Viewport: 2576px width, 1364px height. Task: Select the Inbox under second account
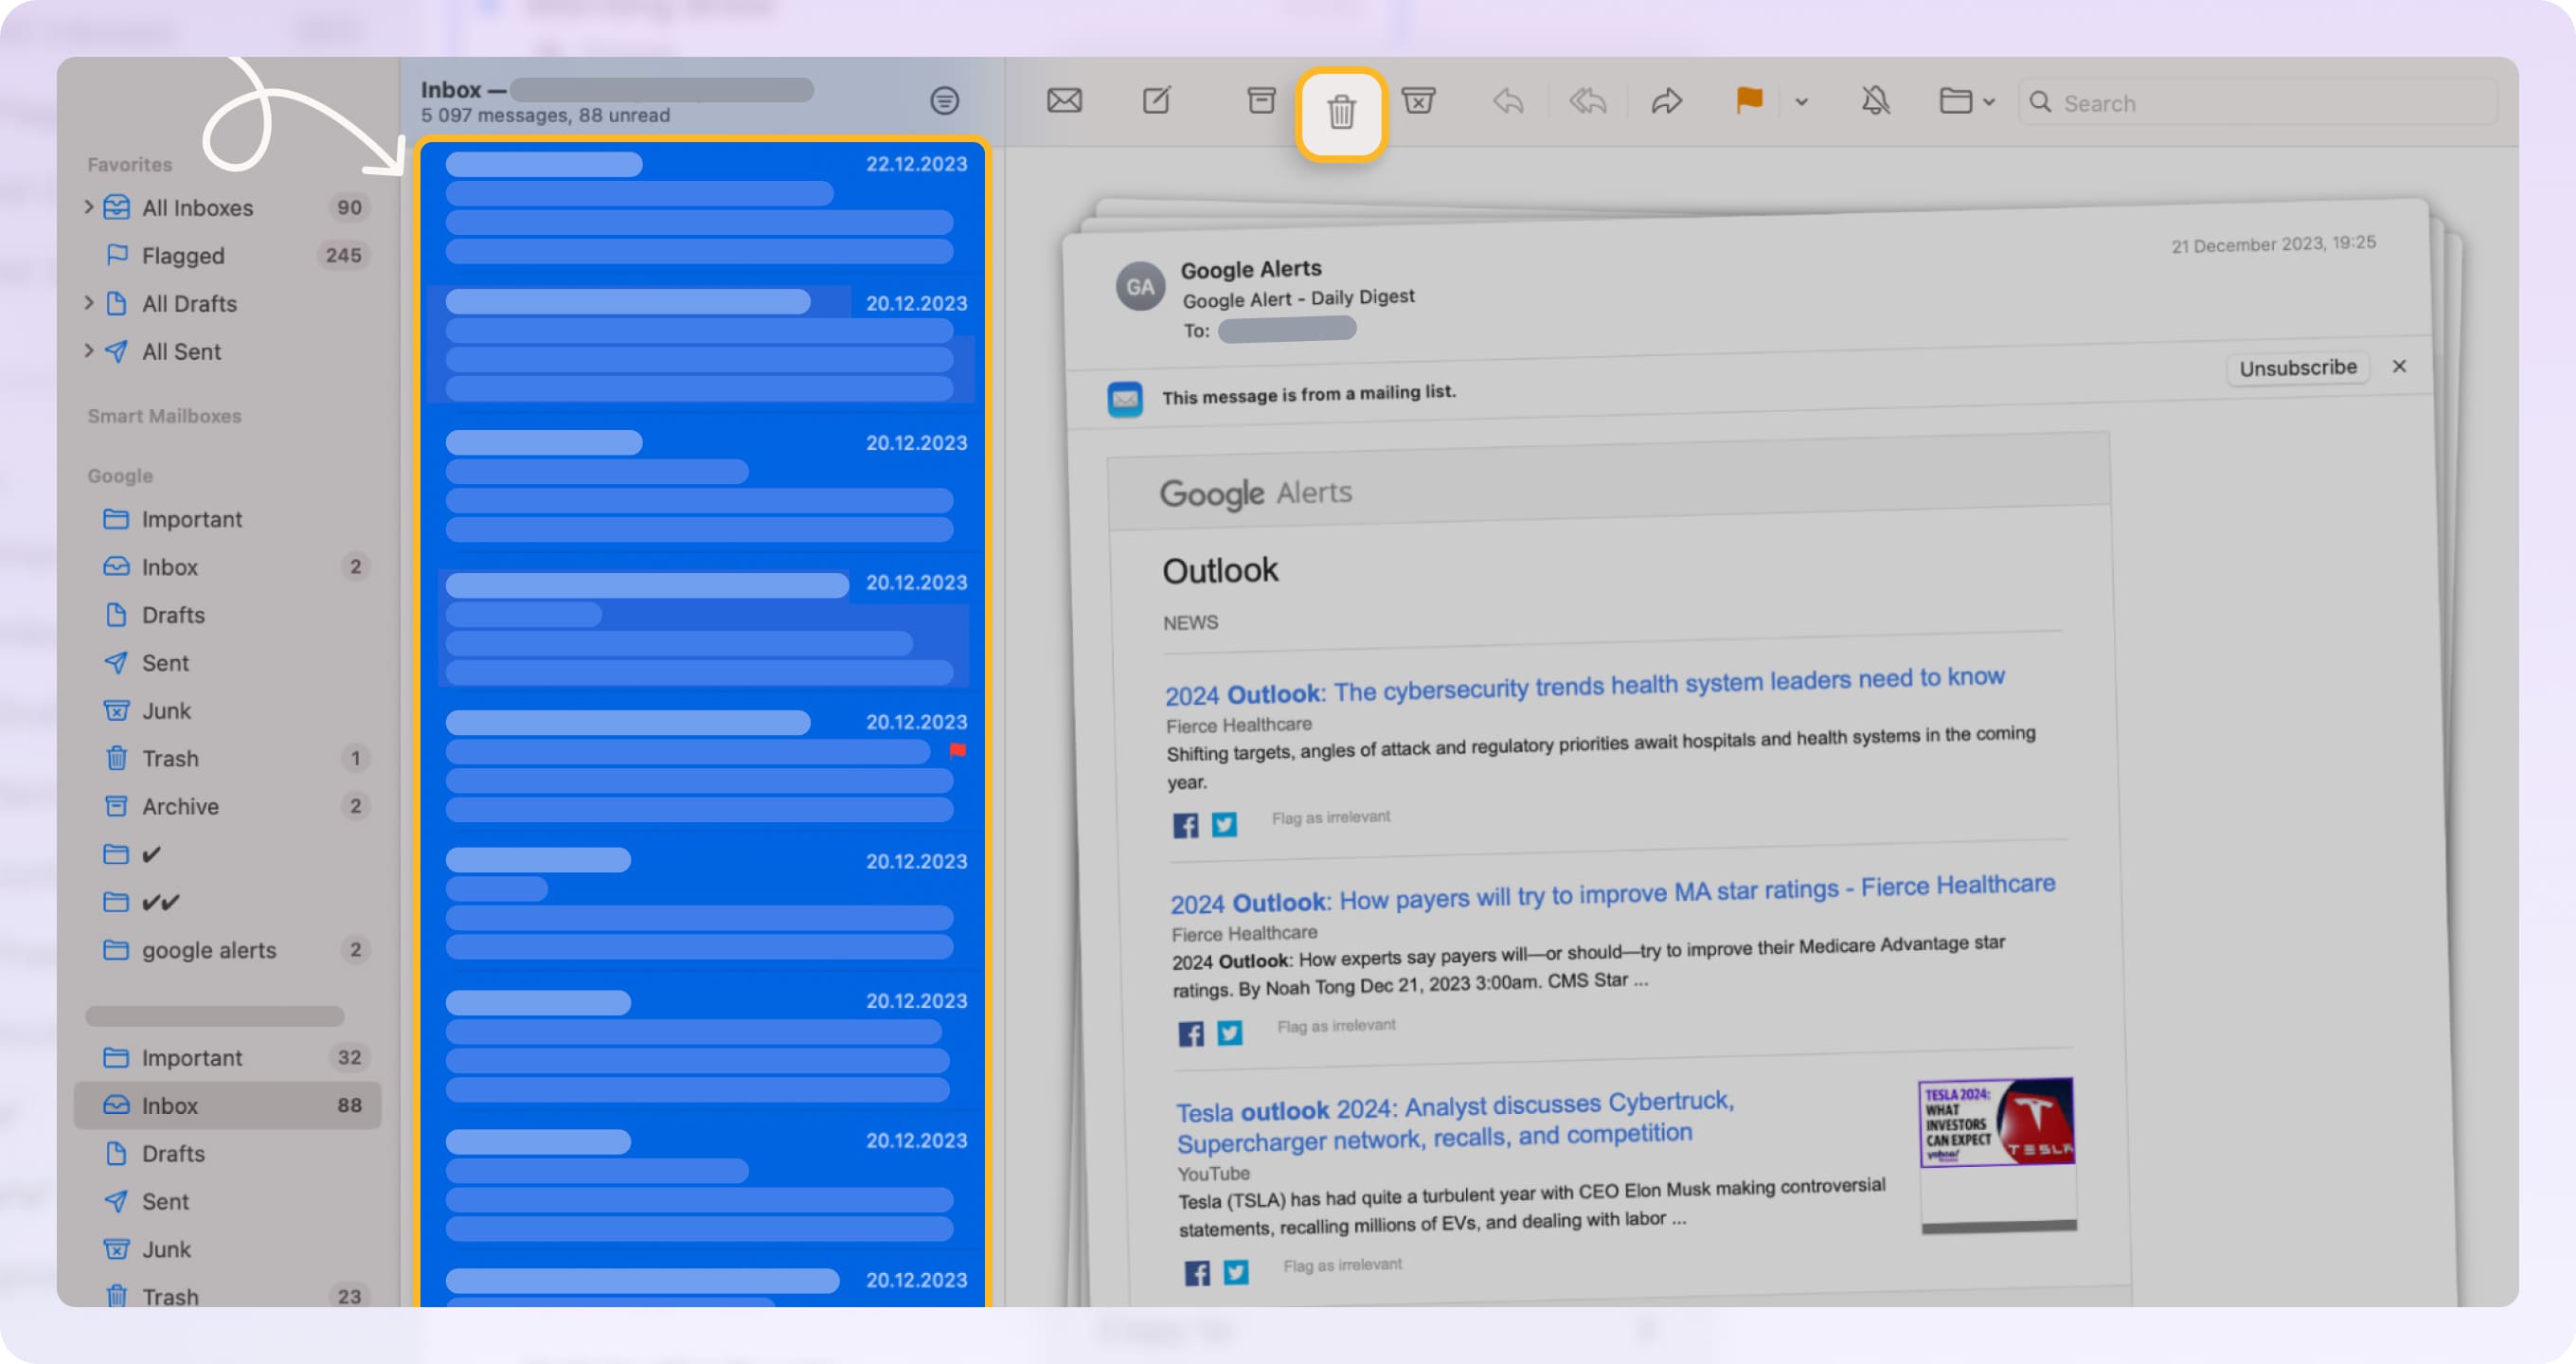(x=169, y=1104)
